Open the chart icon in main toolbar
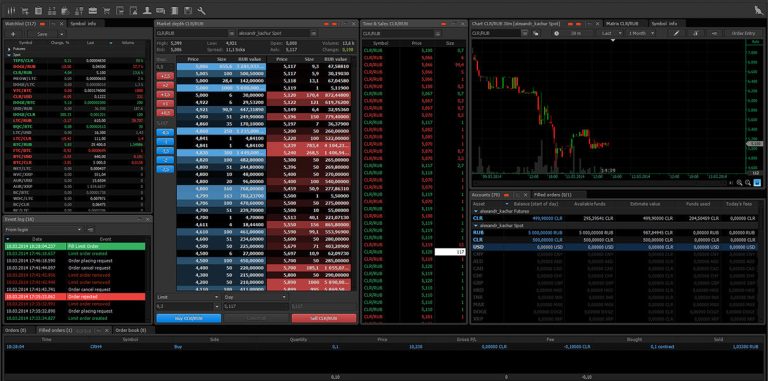Viewport: 768px width, 381px height. click(x=12, y=10)
